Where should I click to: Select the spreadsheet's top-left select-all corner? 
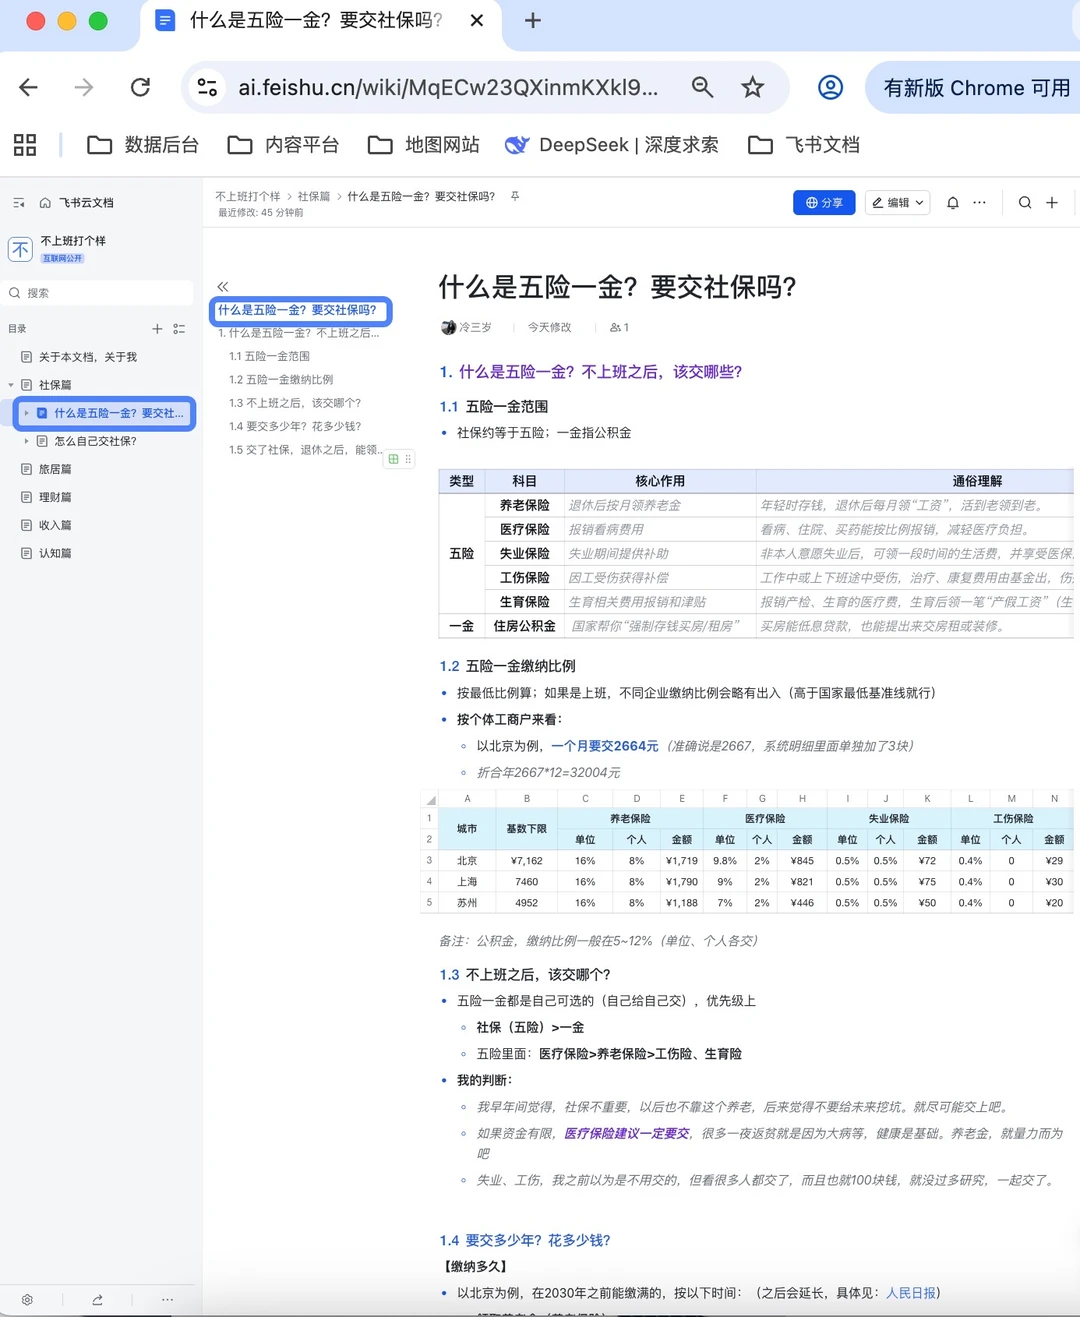click(x=431, y=799)
